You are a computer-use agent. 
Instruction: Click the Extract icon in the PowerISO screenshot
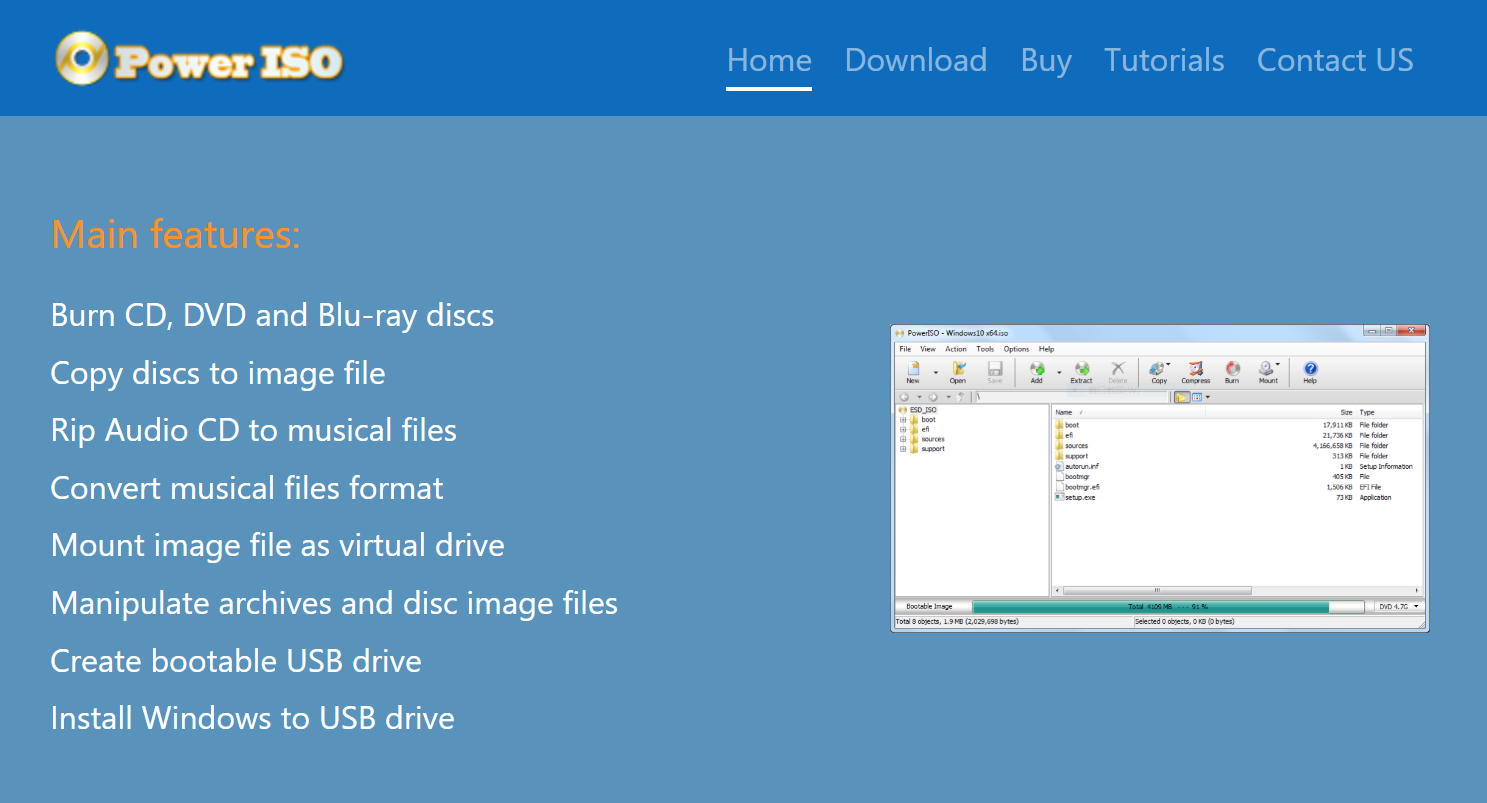[x=1082, y=372]
